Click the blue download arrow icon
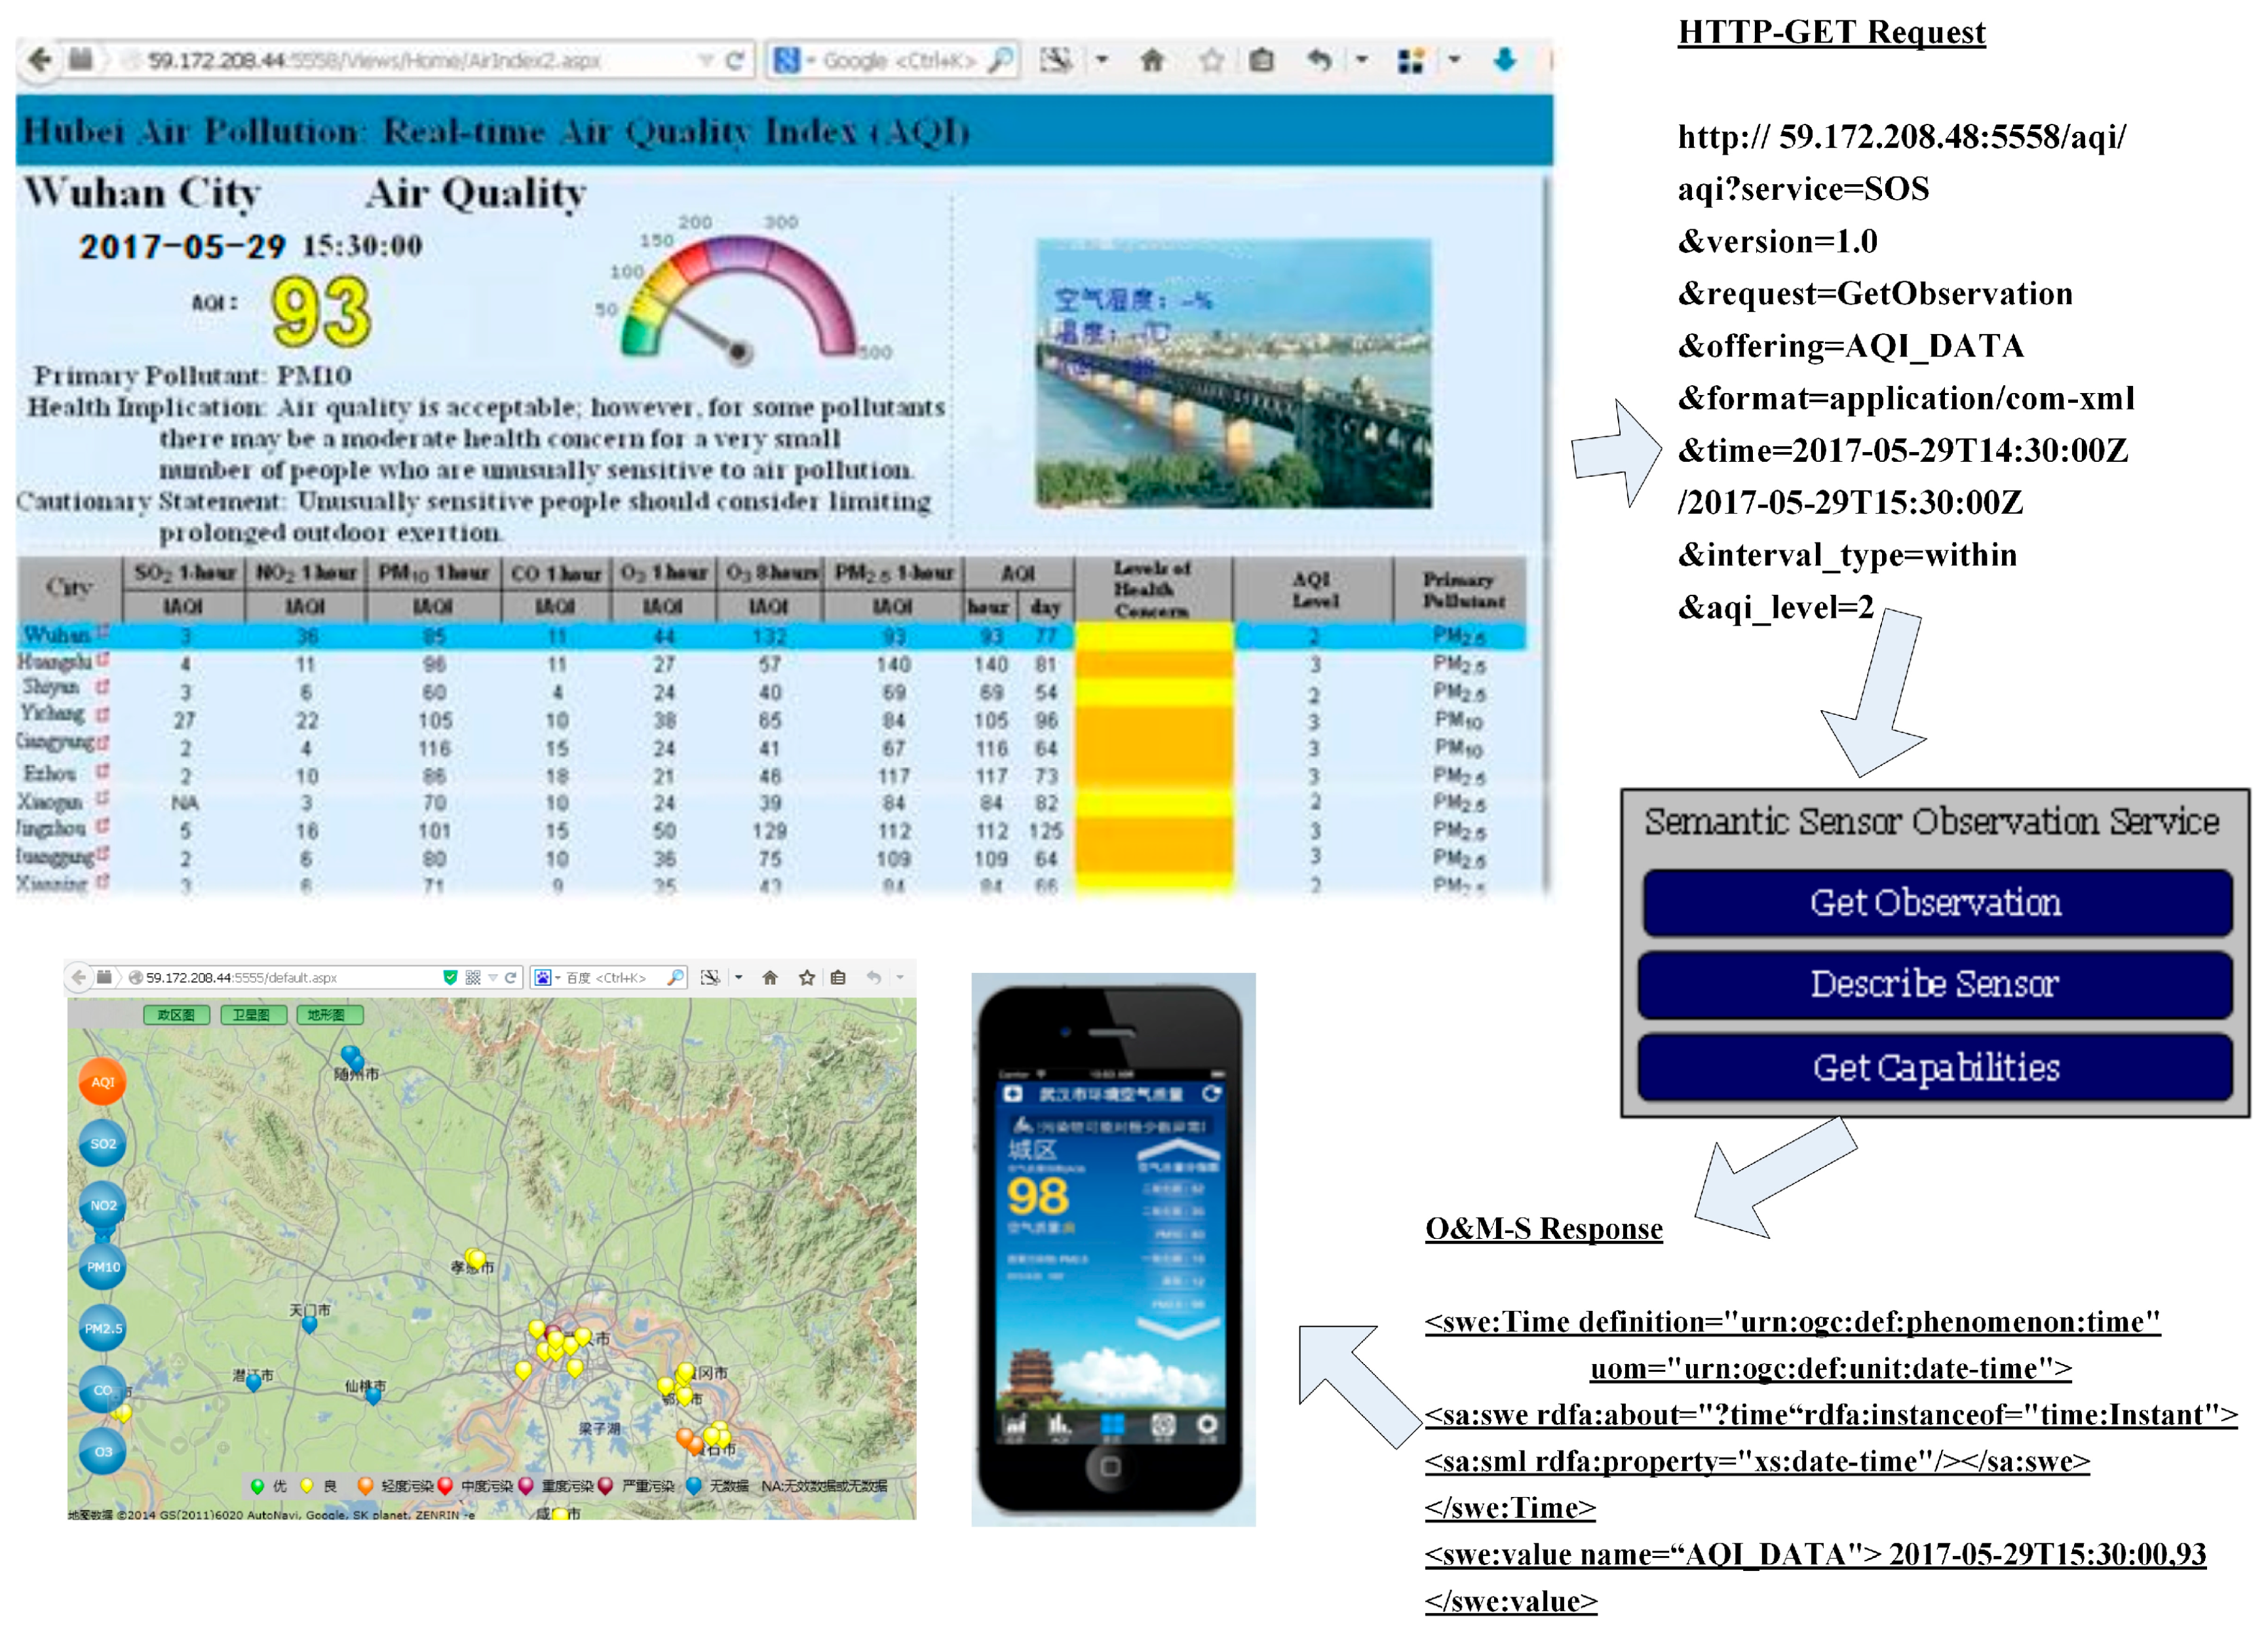 (x=1504, y=60)
